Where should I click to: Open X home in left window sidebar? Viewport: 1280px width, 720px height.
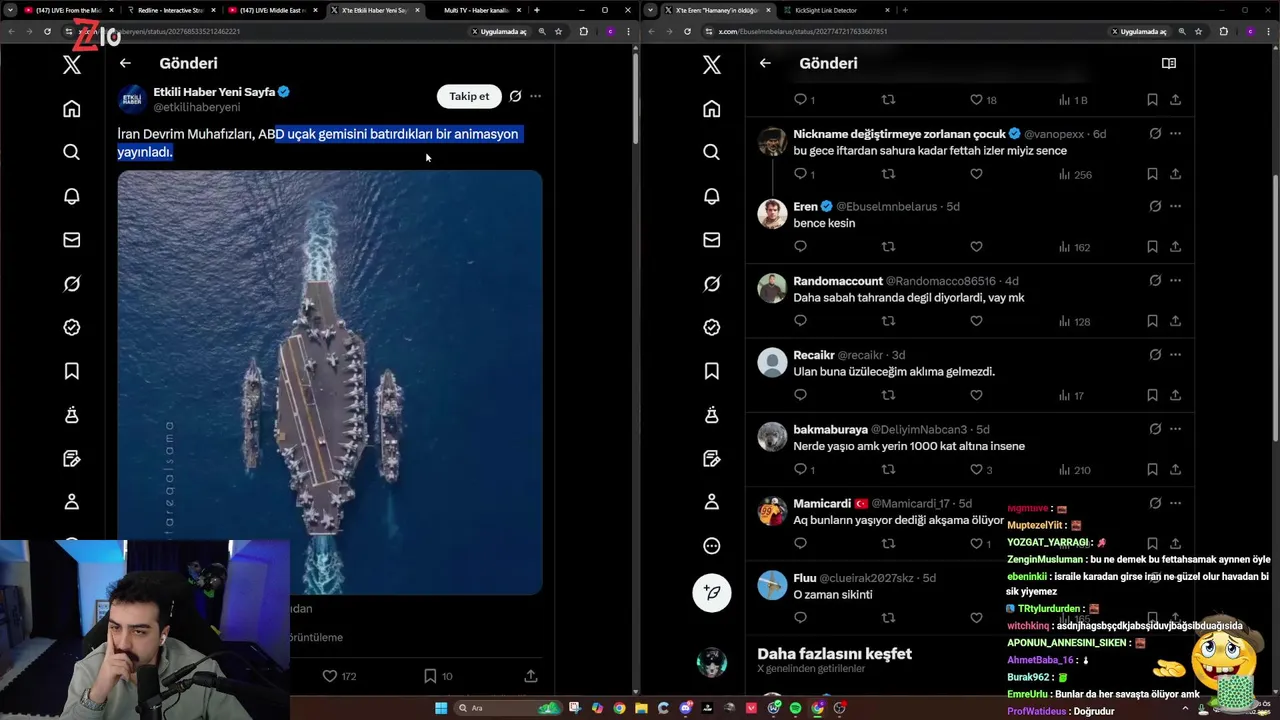coord(71,108)
